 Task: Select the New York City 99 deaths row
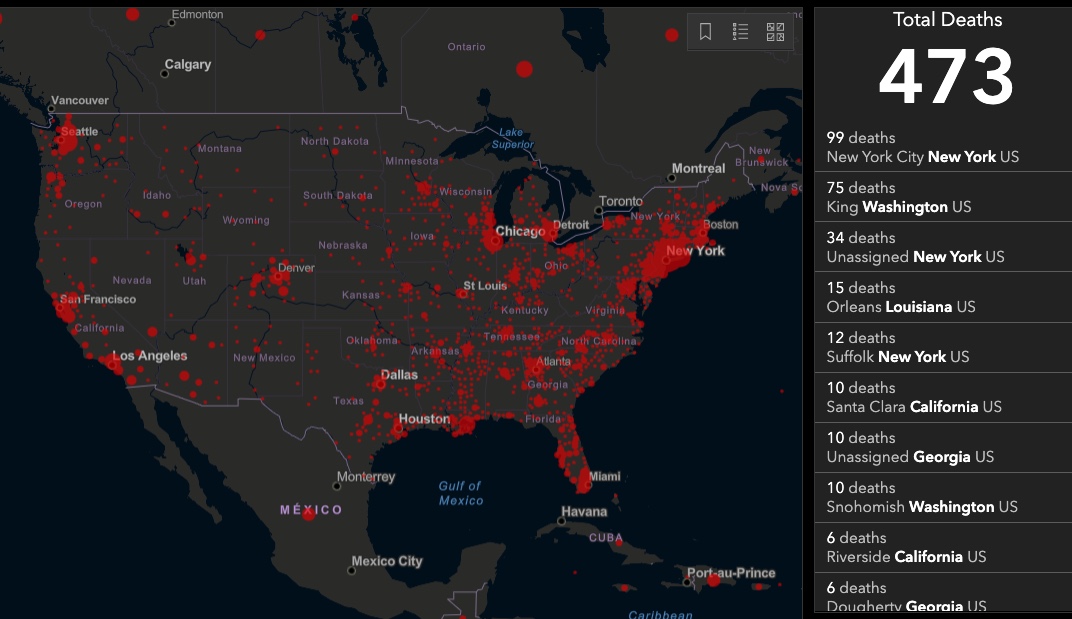click(x=942, y=147)
